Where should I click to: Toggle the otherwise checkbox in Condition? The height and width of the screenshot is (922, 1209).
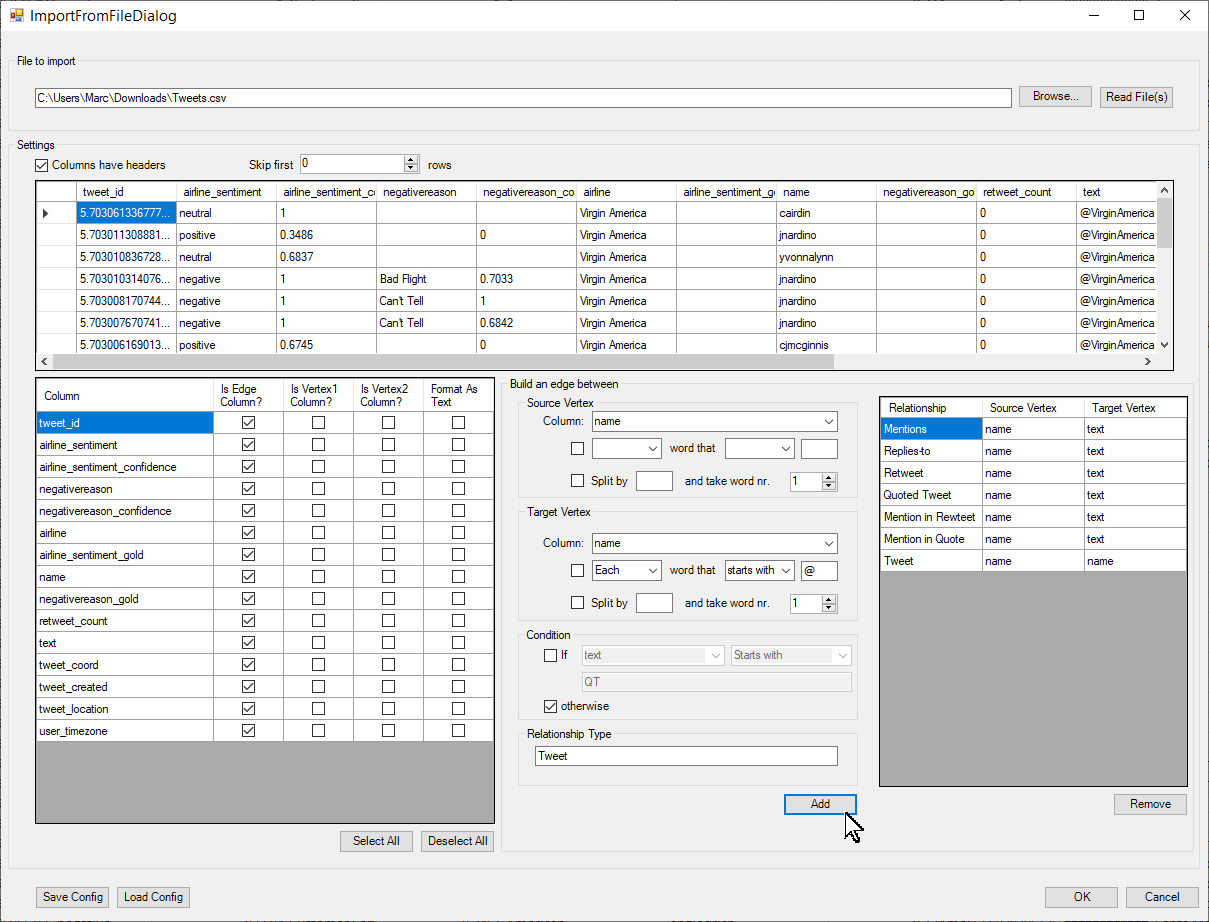coord(550,706)
